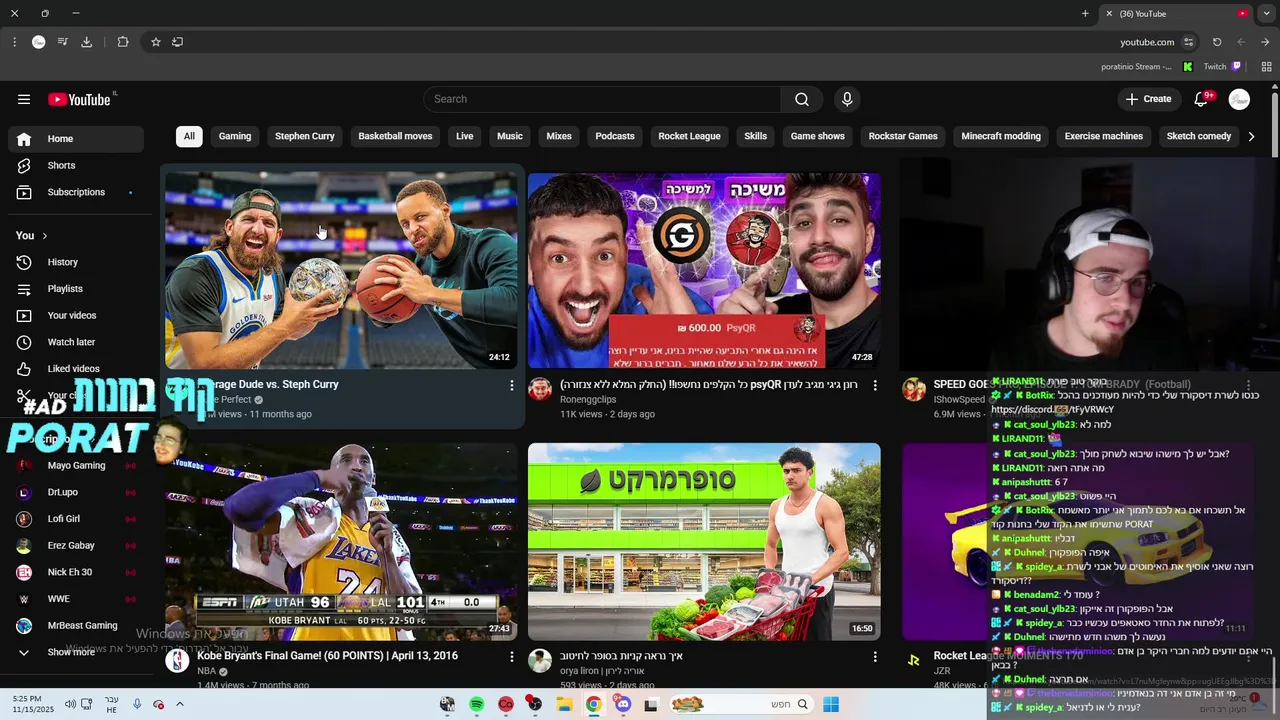The image size is (1280, 720).
Task: Show next filter chips with the arrow
Action: tap(1251, 136)
